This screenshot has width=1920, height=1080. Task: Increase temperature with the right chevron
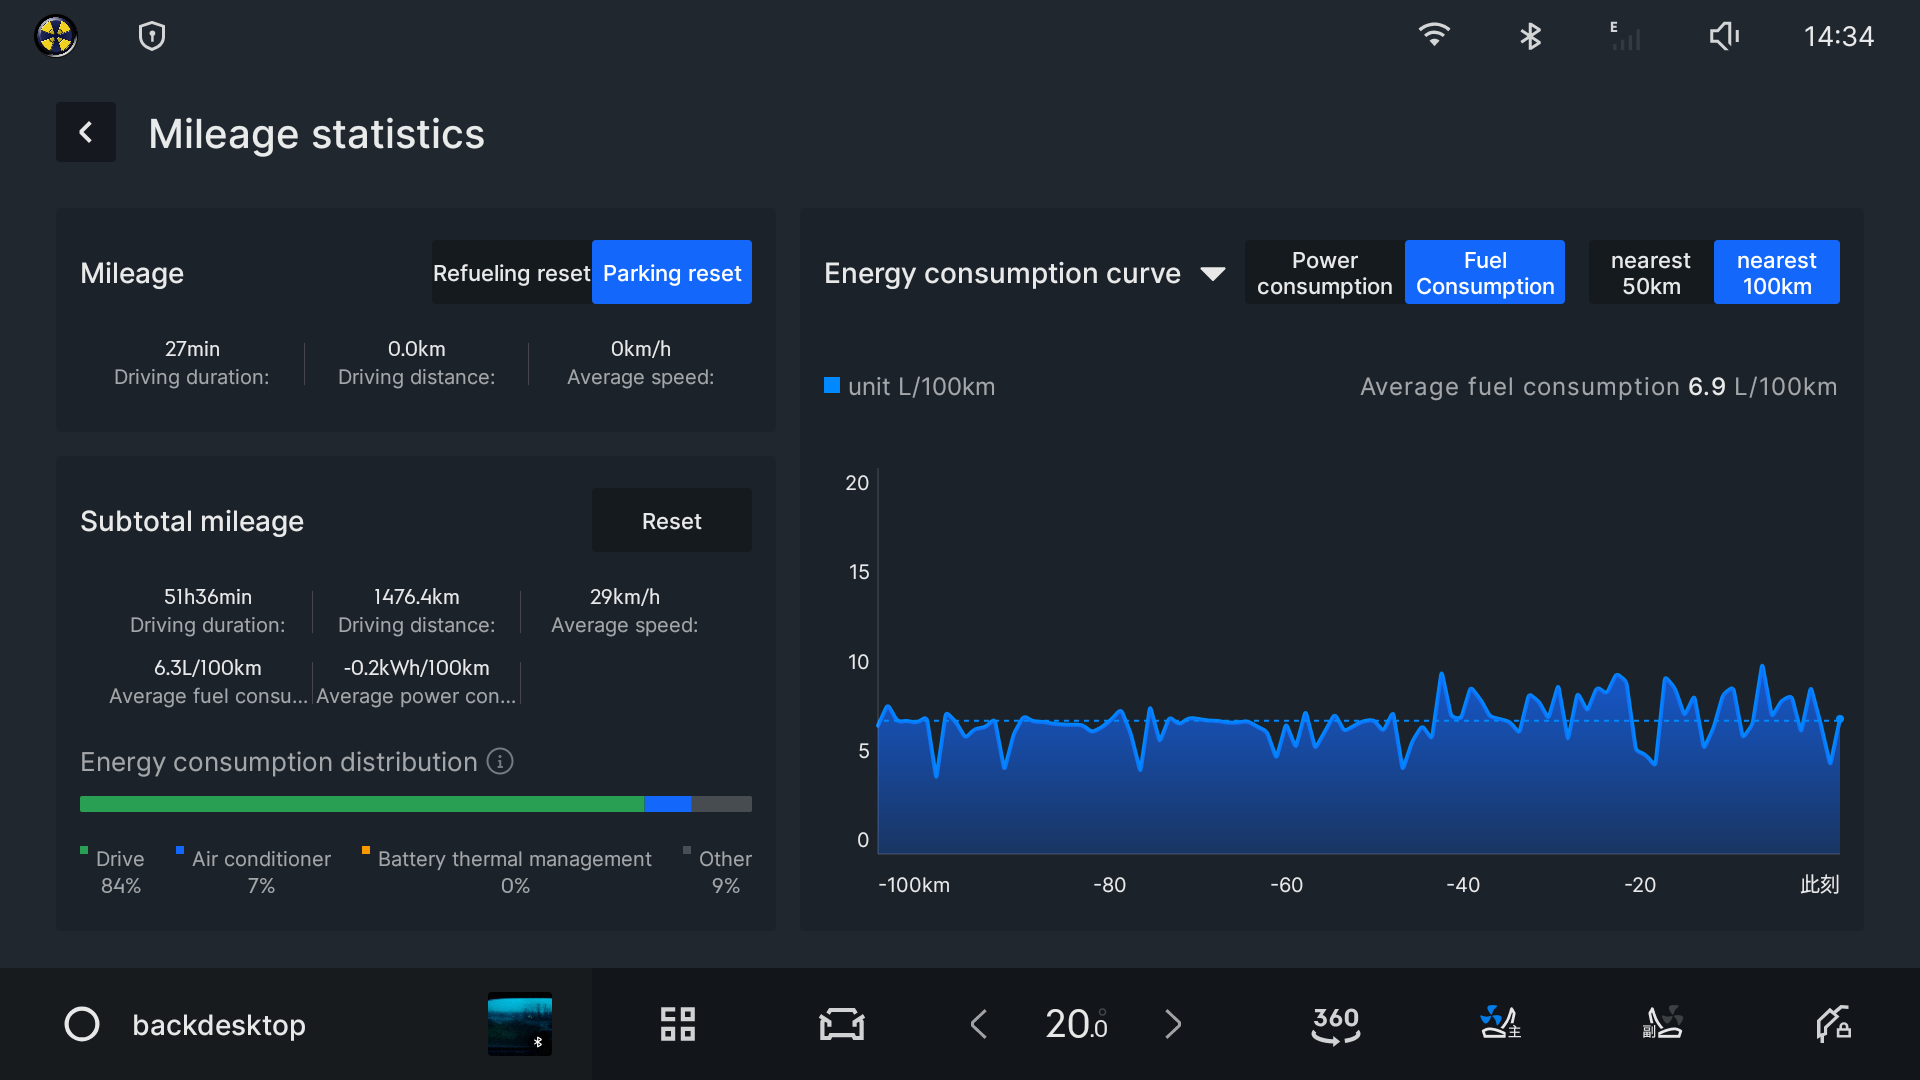pos(1173,1024)
